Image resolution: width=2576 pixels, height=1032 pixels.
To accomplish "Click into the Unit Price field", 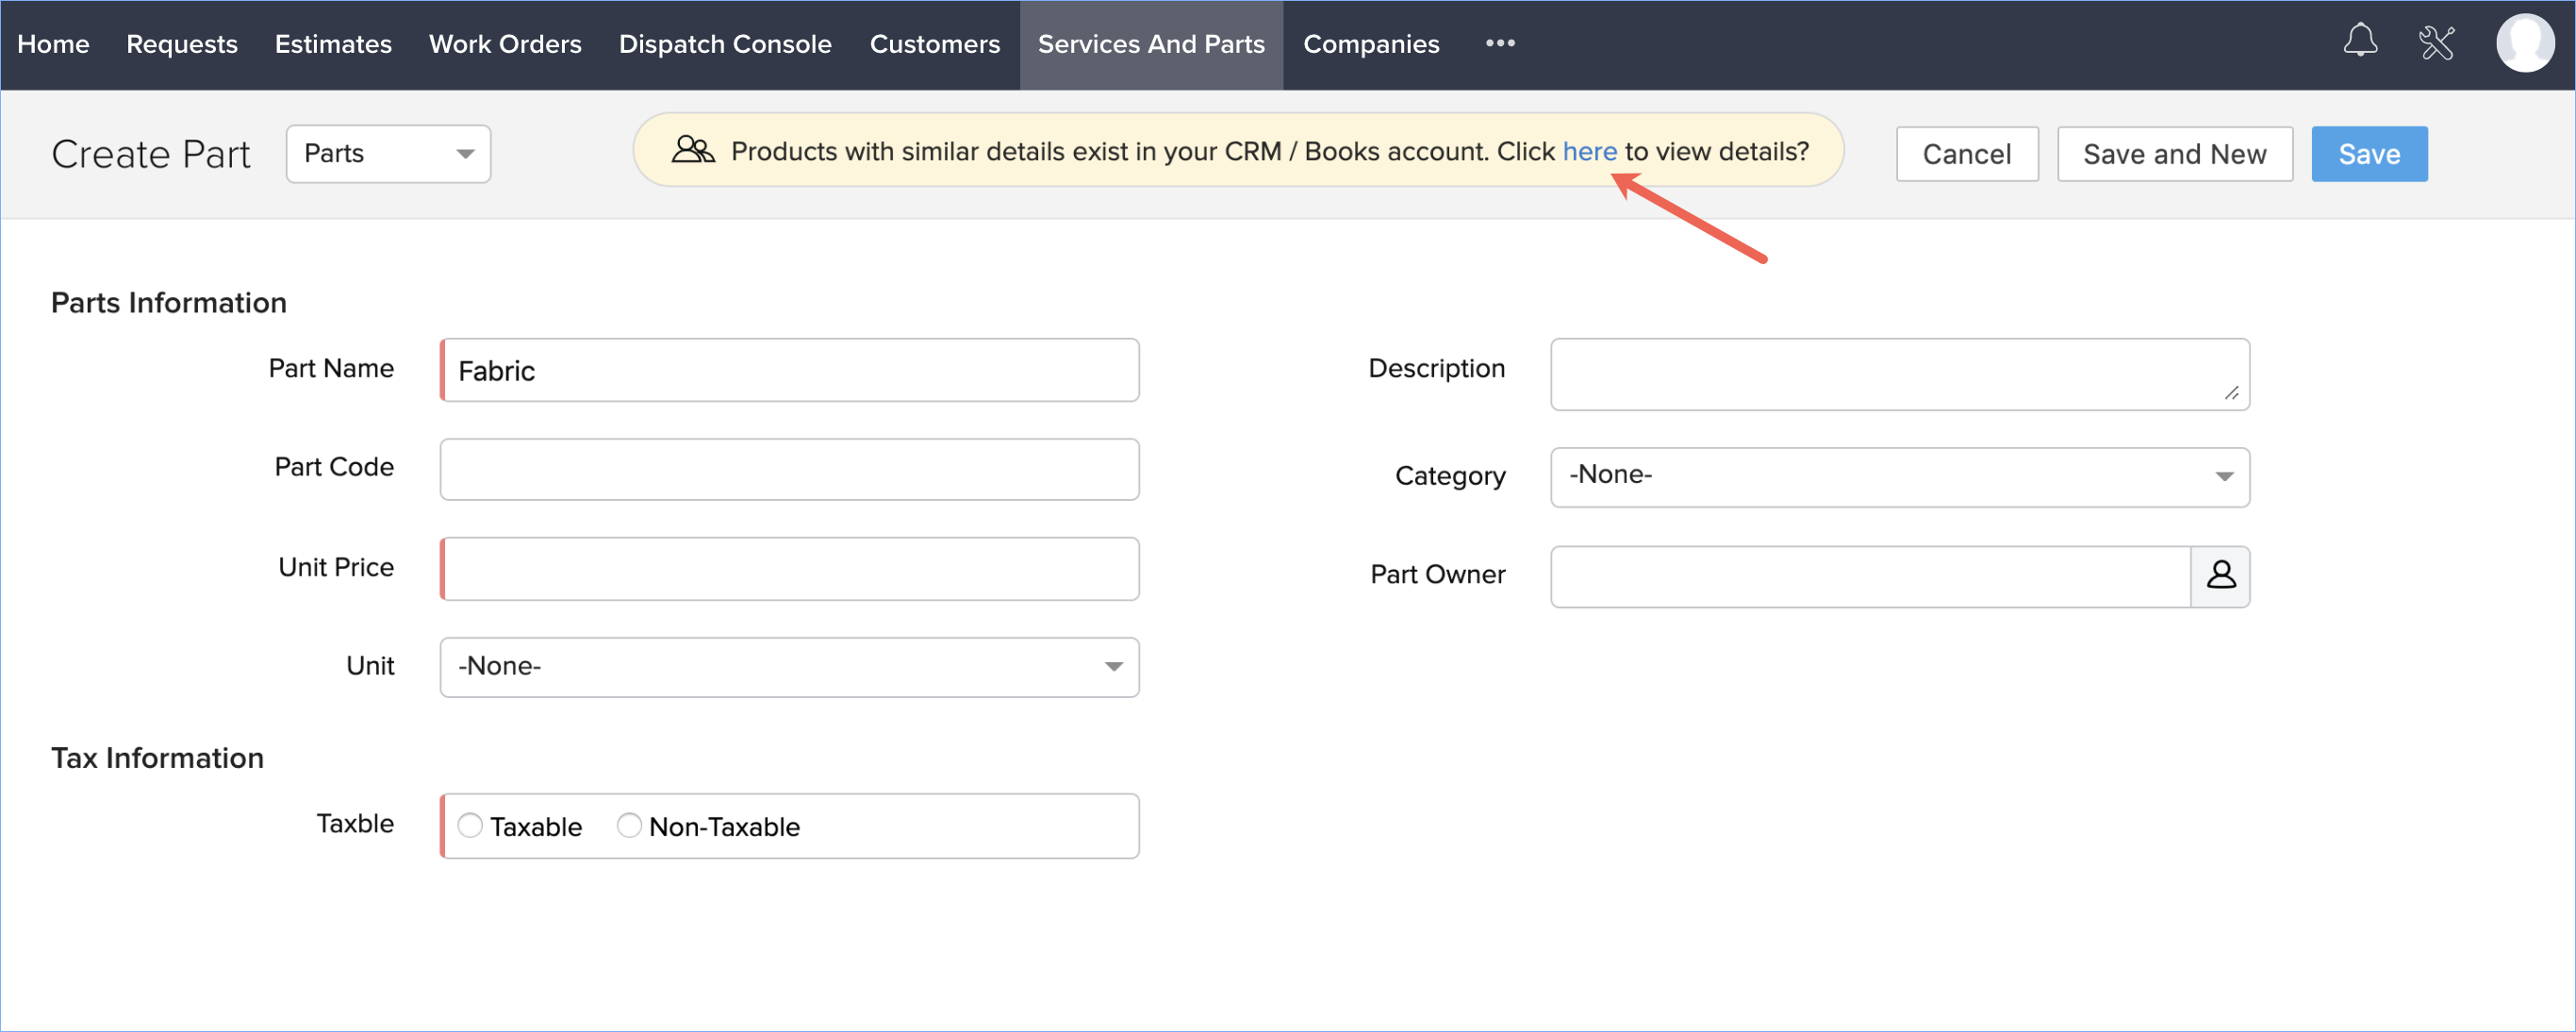I will 789,568.
